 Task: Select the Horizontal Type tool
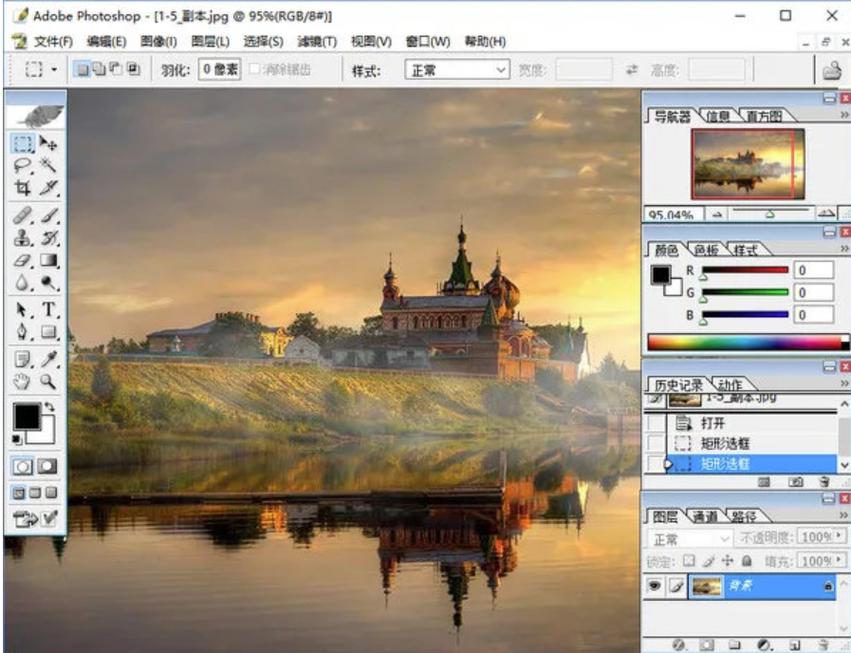click(x=48, y=309)
